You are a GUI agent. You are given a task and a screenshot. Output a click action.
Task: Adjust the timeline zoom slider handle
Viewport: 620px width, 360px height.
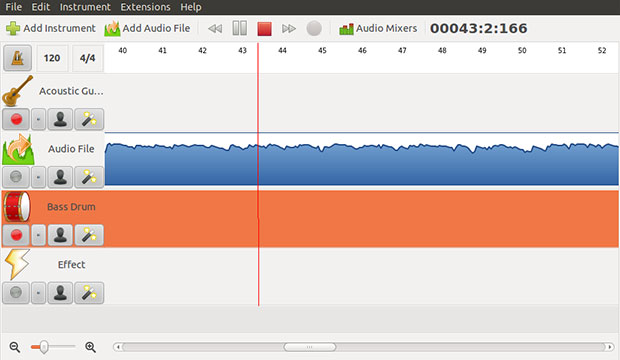(x=44, y=347)
